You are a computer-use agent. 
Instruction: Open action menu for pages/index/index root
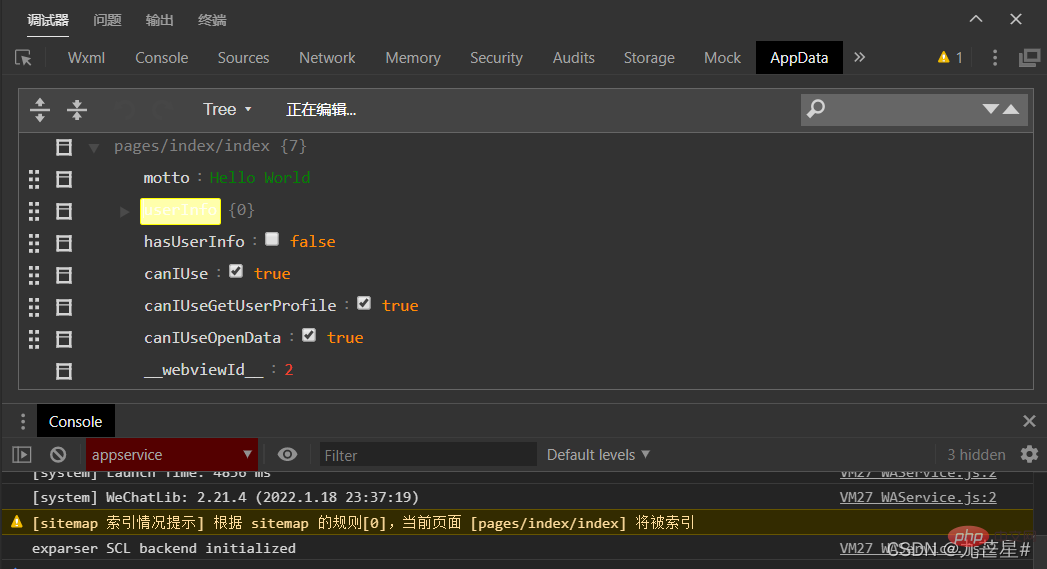(x=64, y=147)
